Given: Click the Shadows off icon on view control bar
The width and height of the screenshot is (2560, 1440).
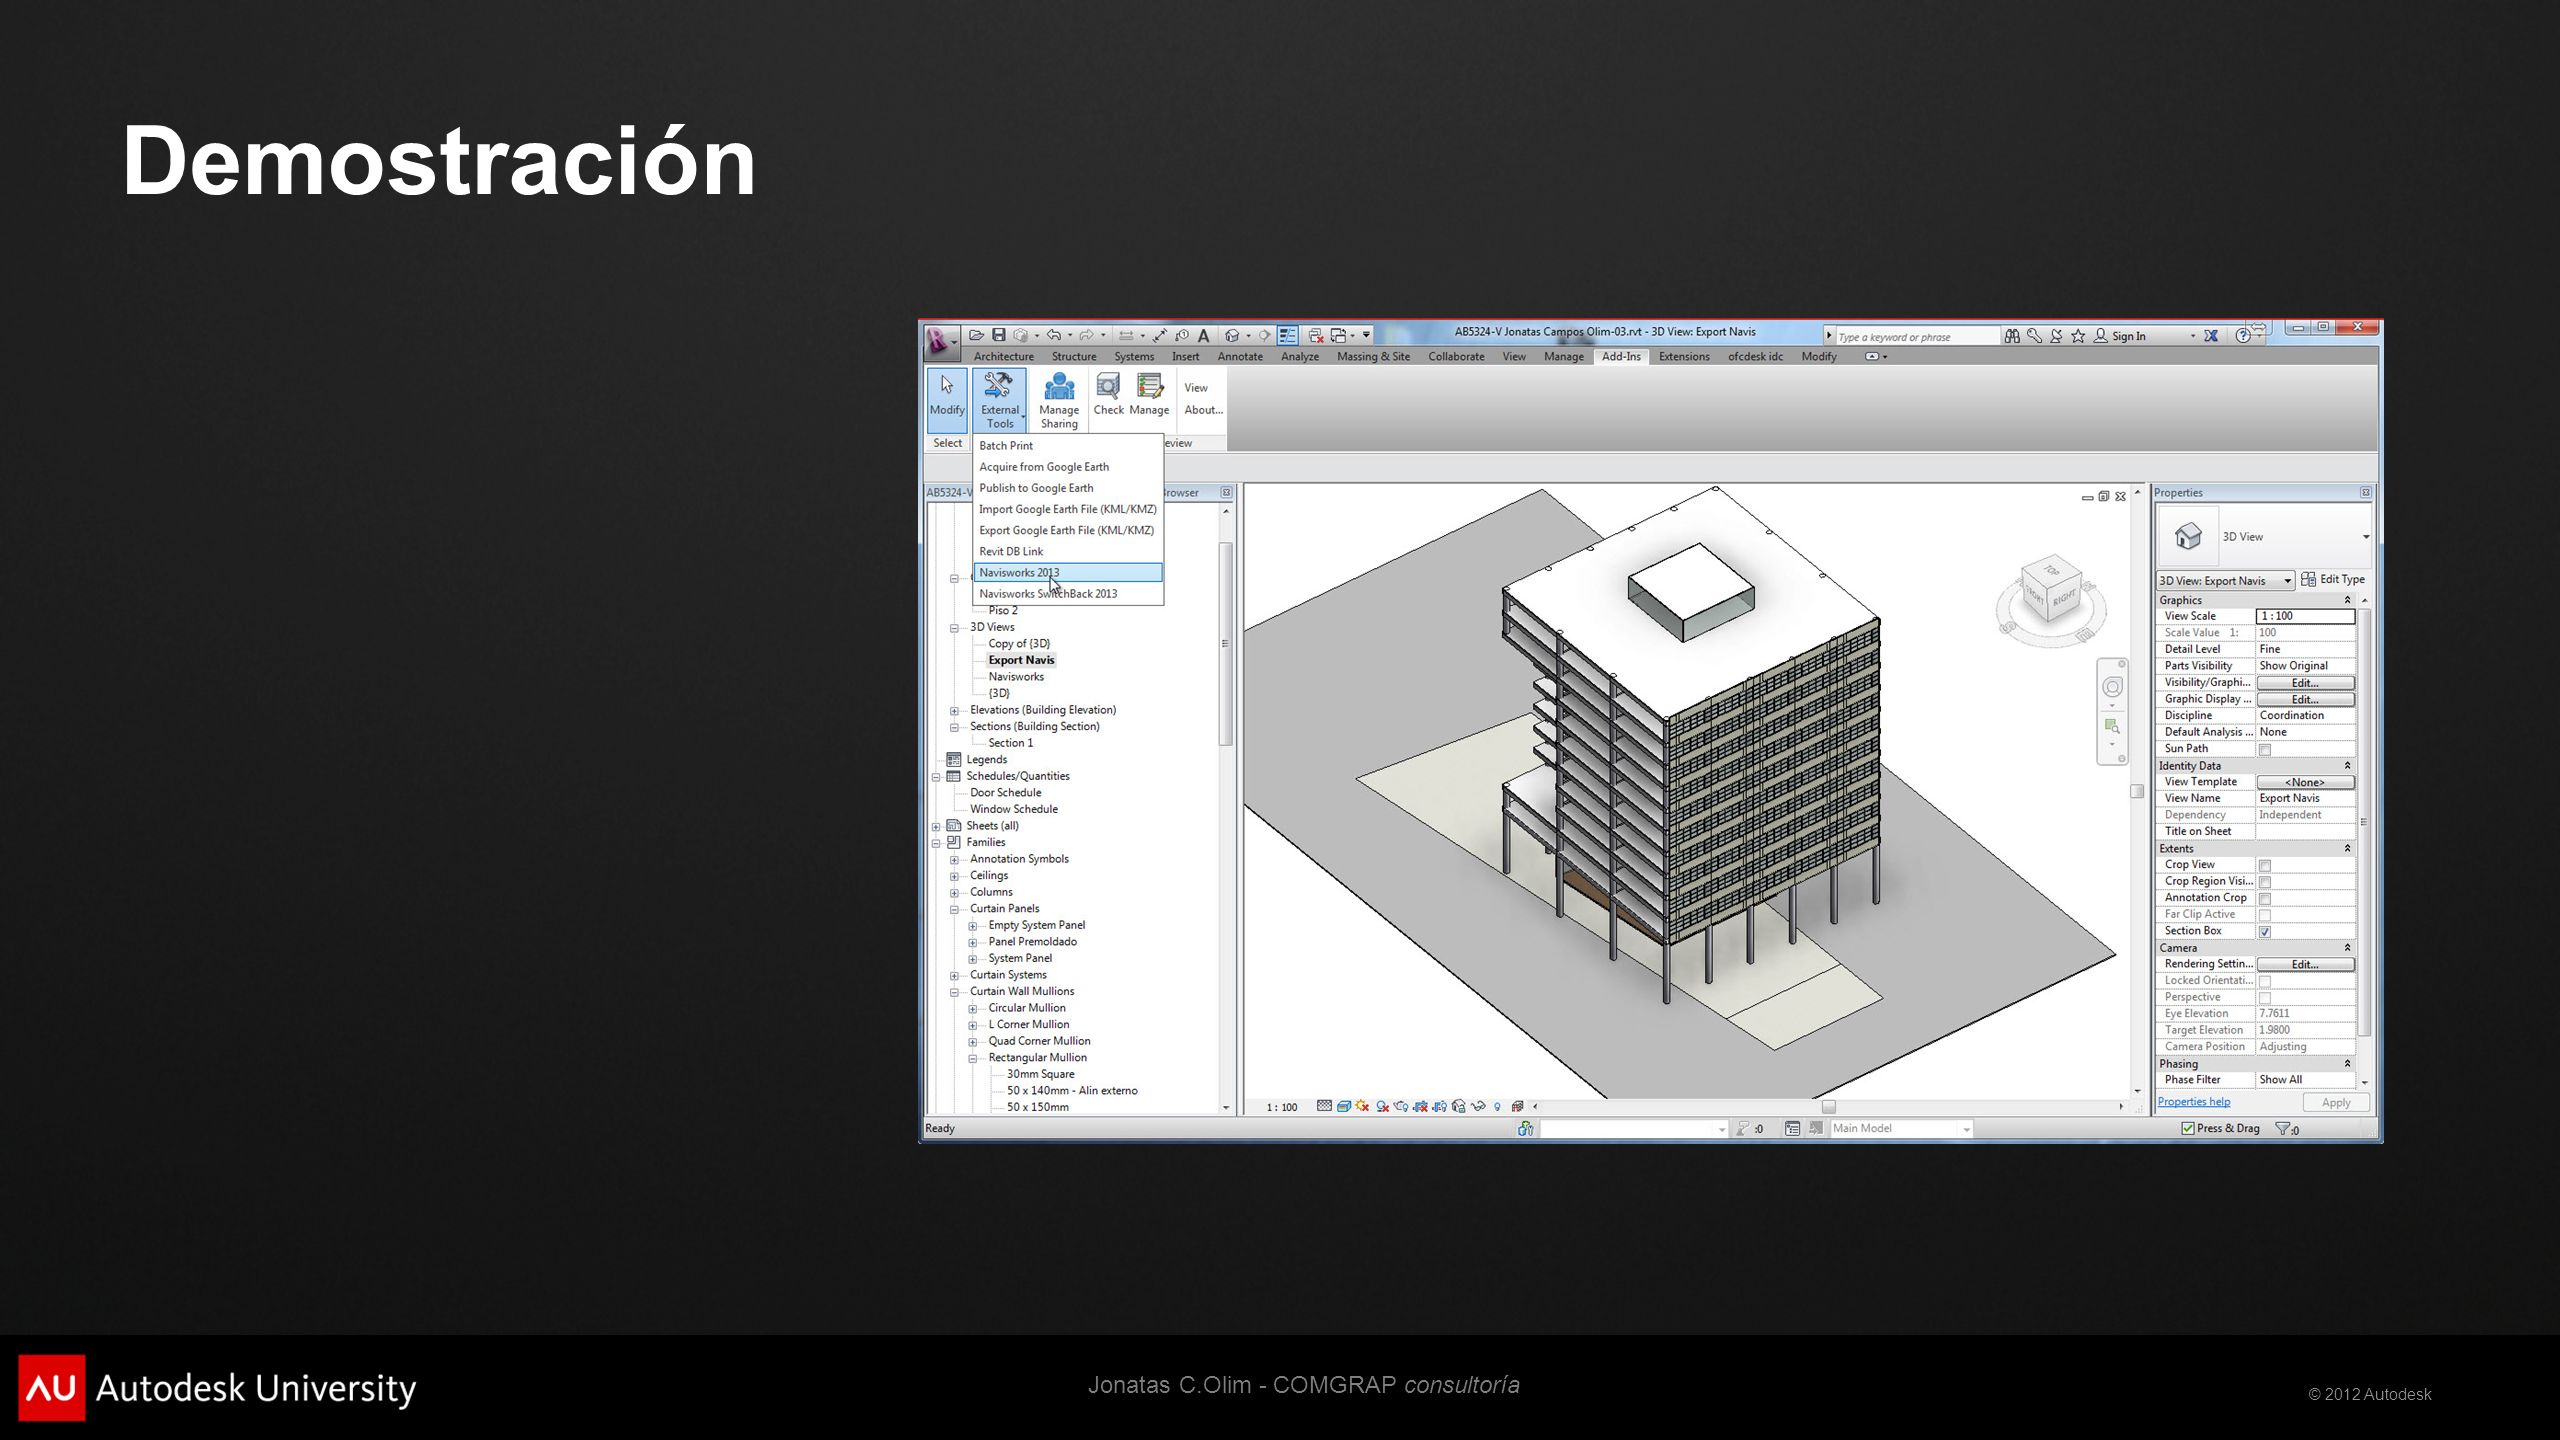Looking at the screenshot, I should click(x=1382, y=1106).
